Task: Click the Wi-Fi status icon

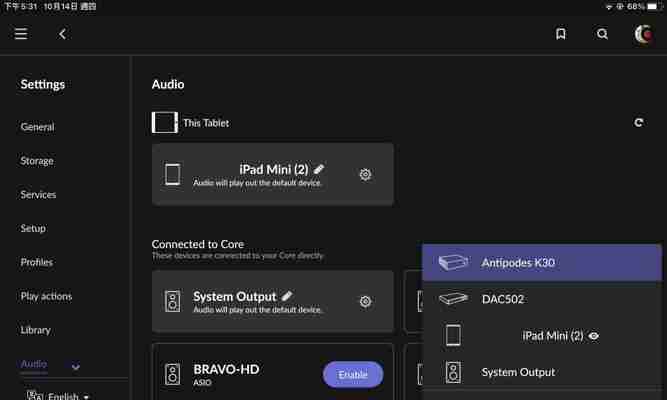Action: 609,6
